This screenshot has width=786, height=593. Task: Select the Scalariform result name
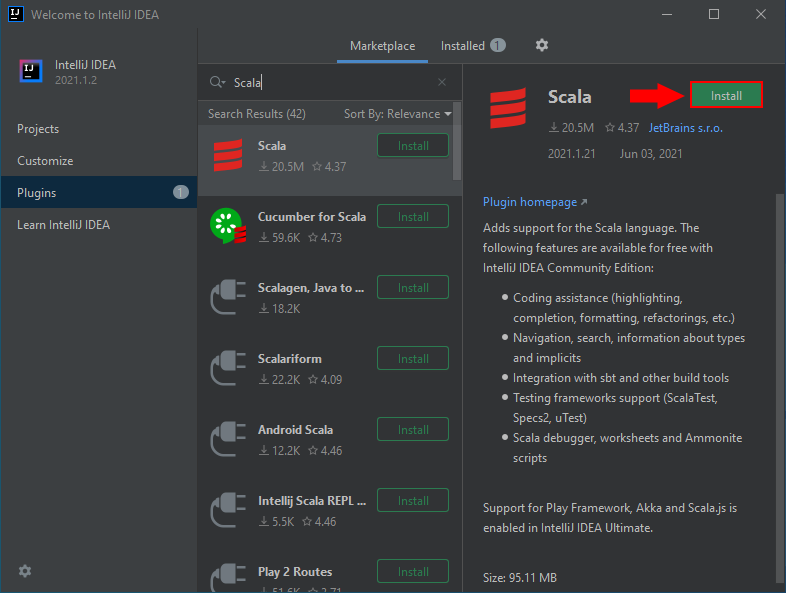[x=289, y=359]
